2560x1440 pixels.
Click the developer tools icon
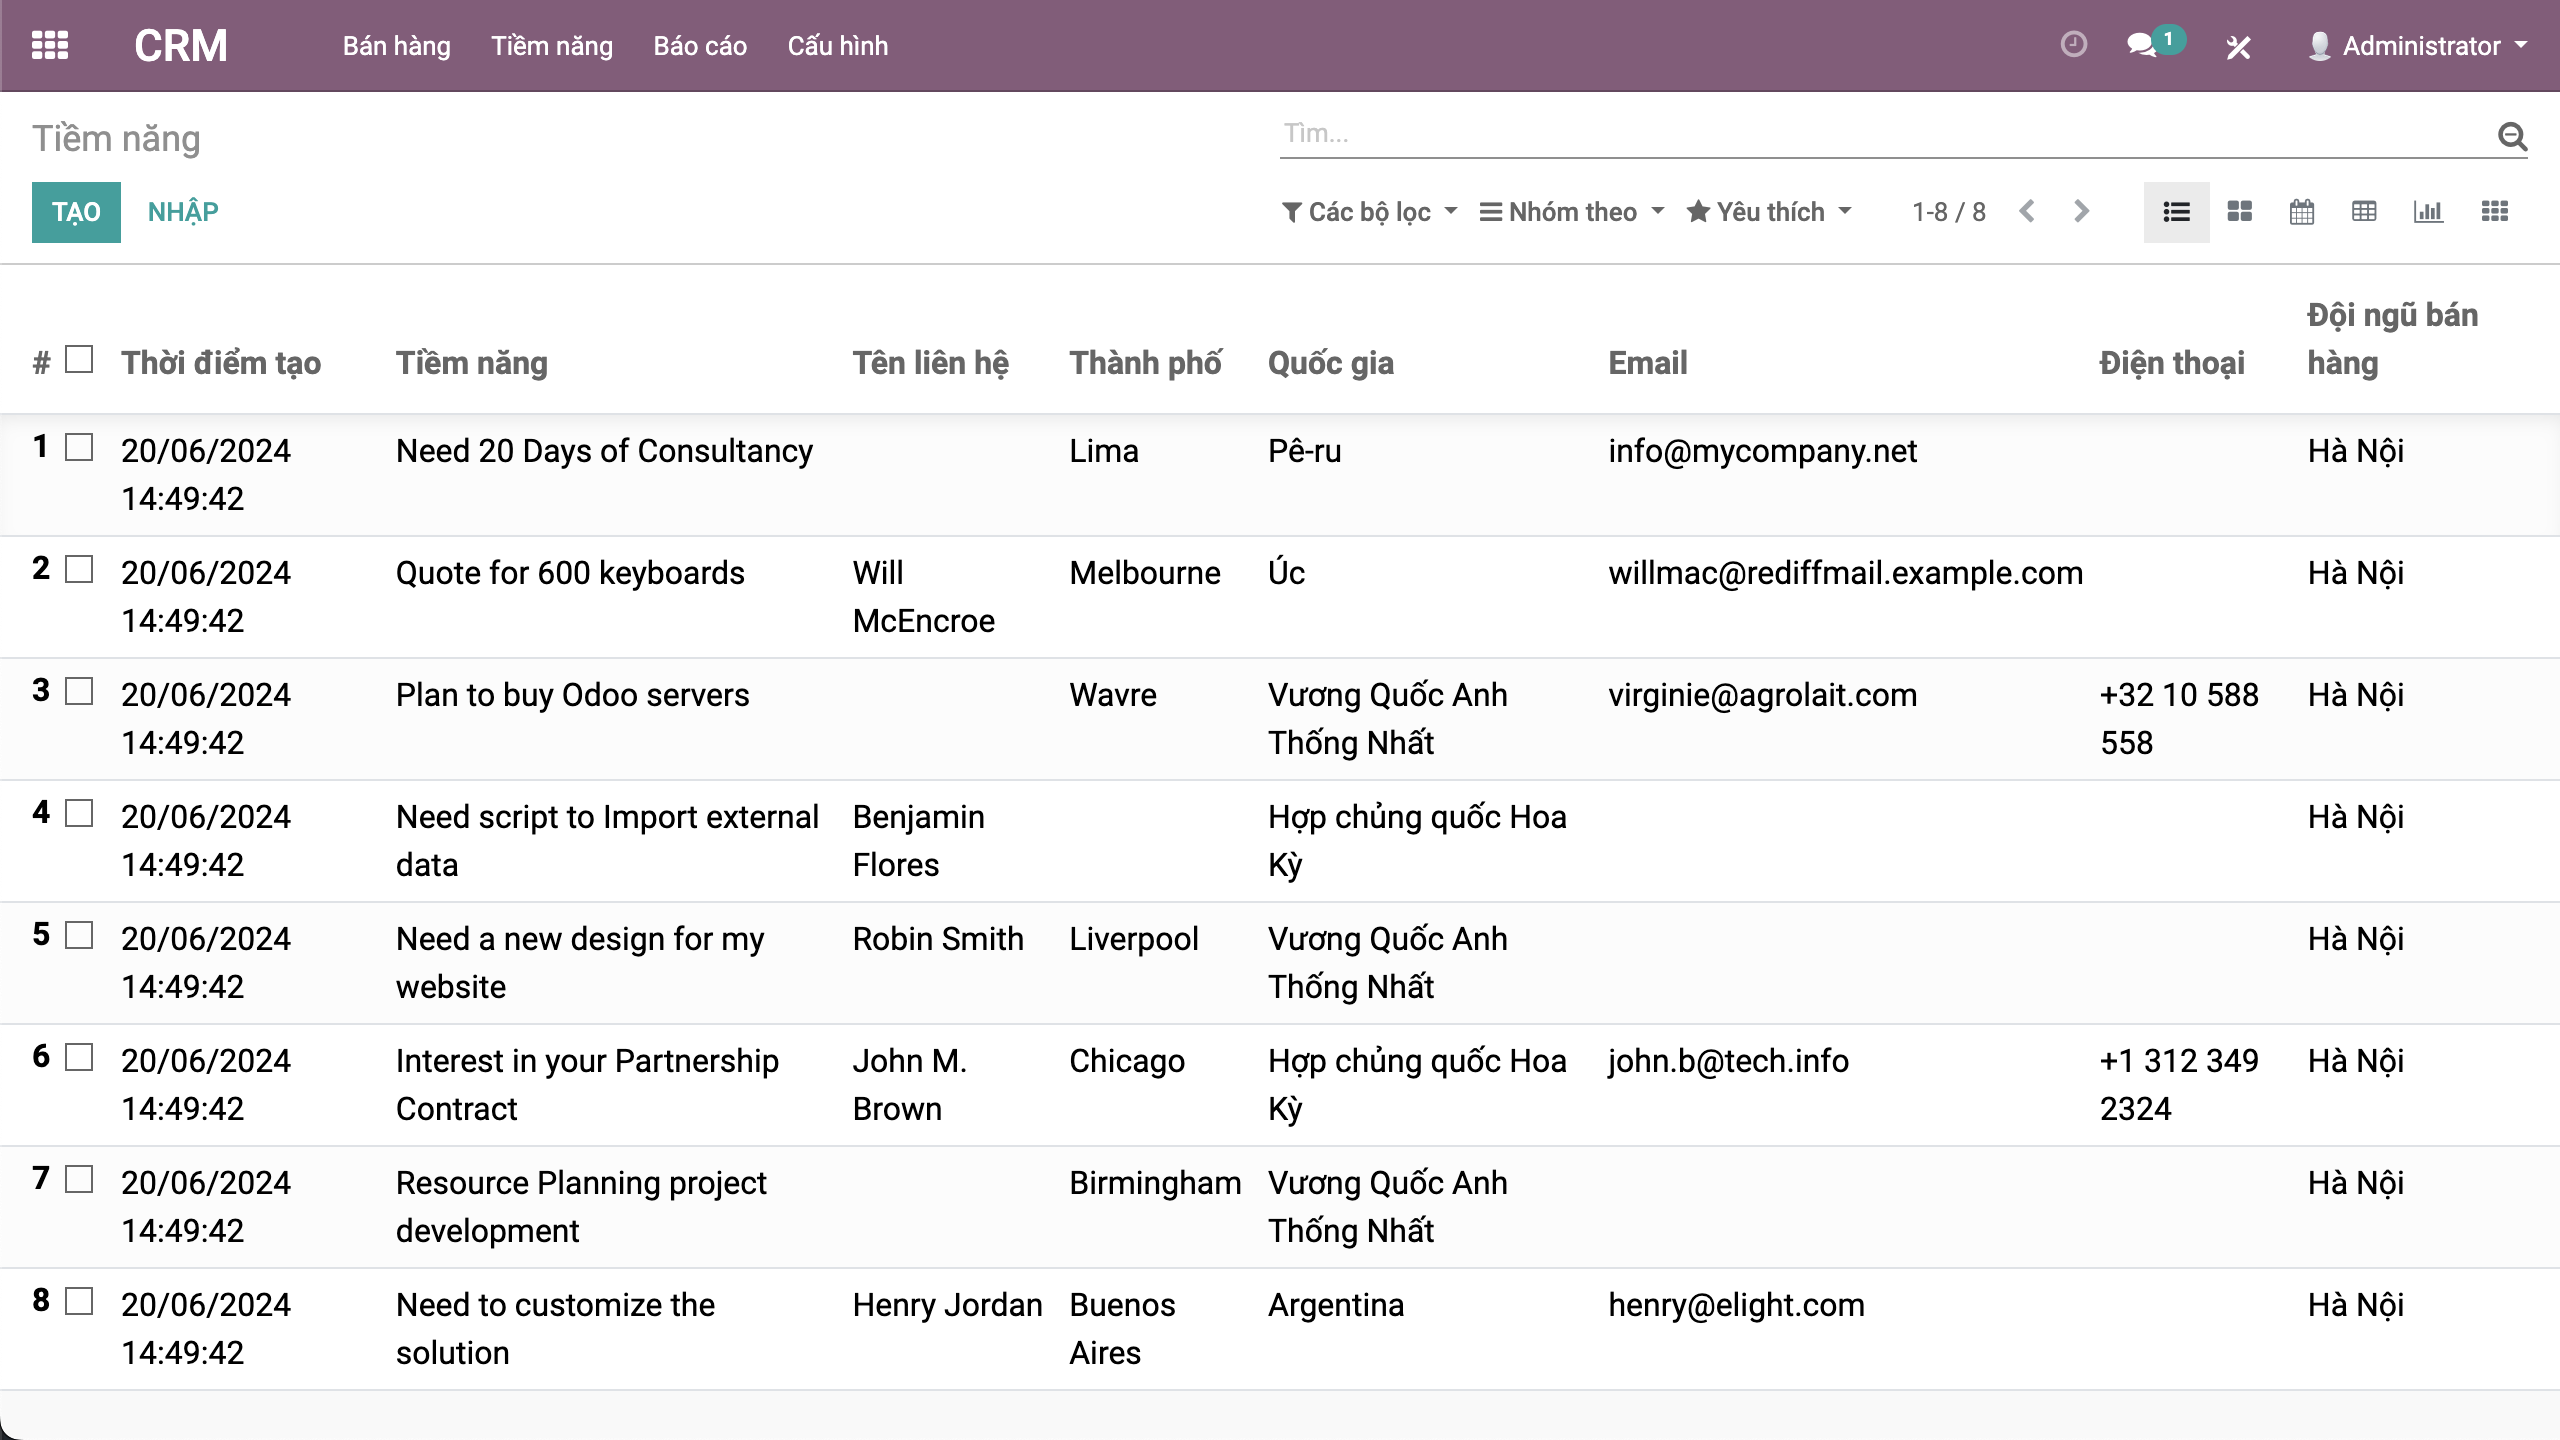coord(2238,47)
